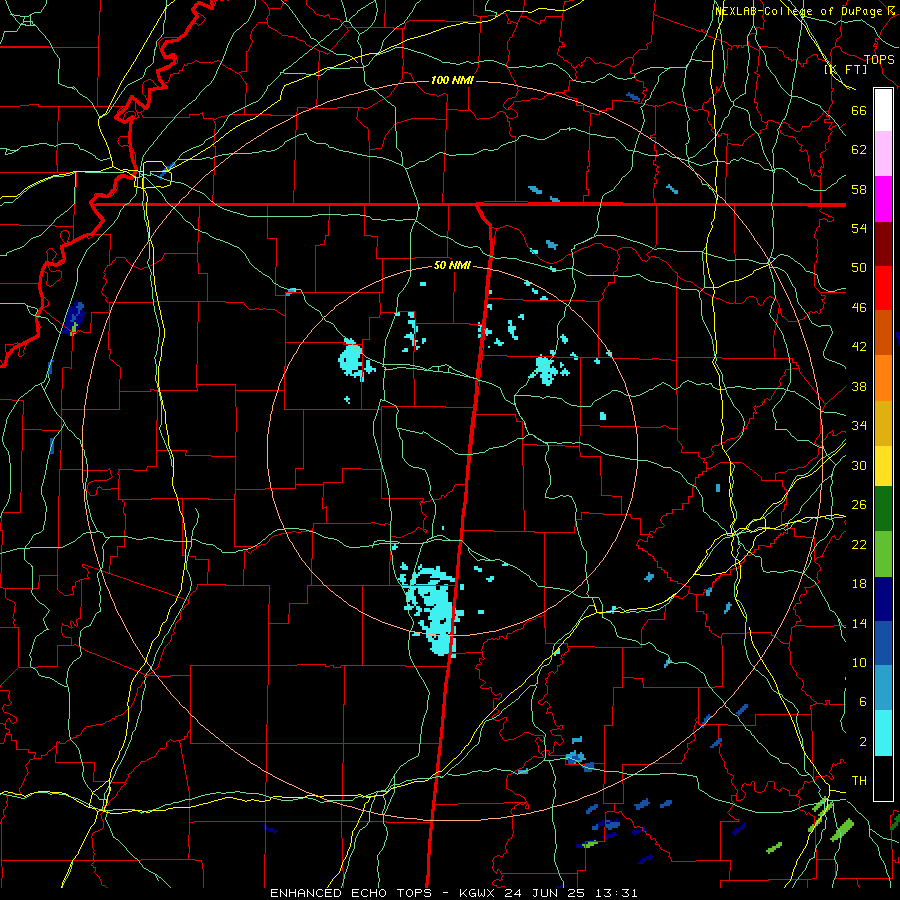This screenshot has height=900, width=900.
Task: Select the light green legend swatch
Action: point(883,554)
